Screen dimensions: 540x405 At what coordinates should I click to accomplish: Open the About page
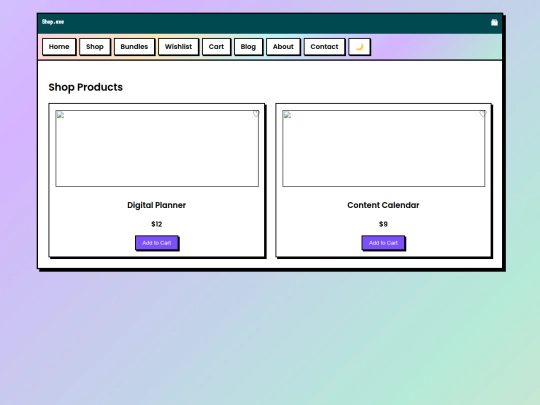pos(283,47)
